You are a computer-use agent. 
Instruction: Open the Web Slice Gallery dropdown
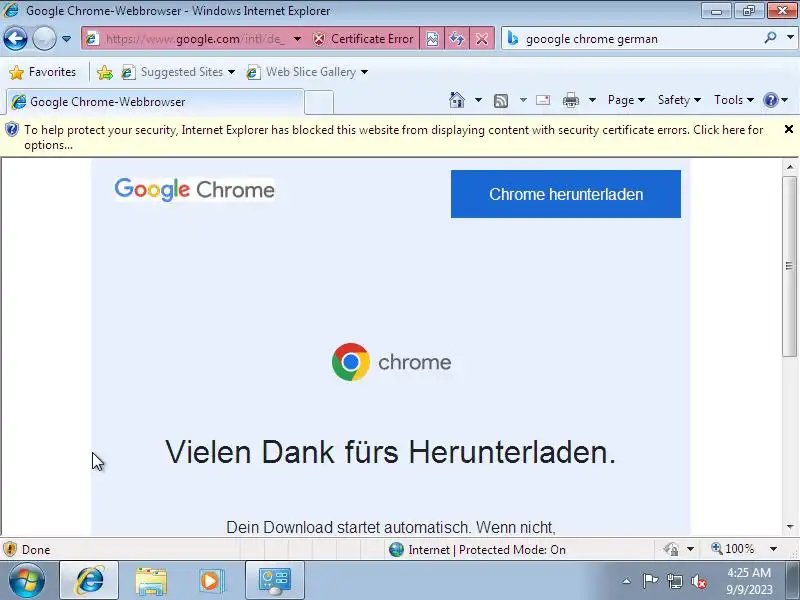[x=307, y=72]
